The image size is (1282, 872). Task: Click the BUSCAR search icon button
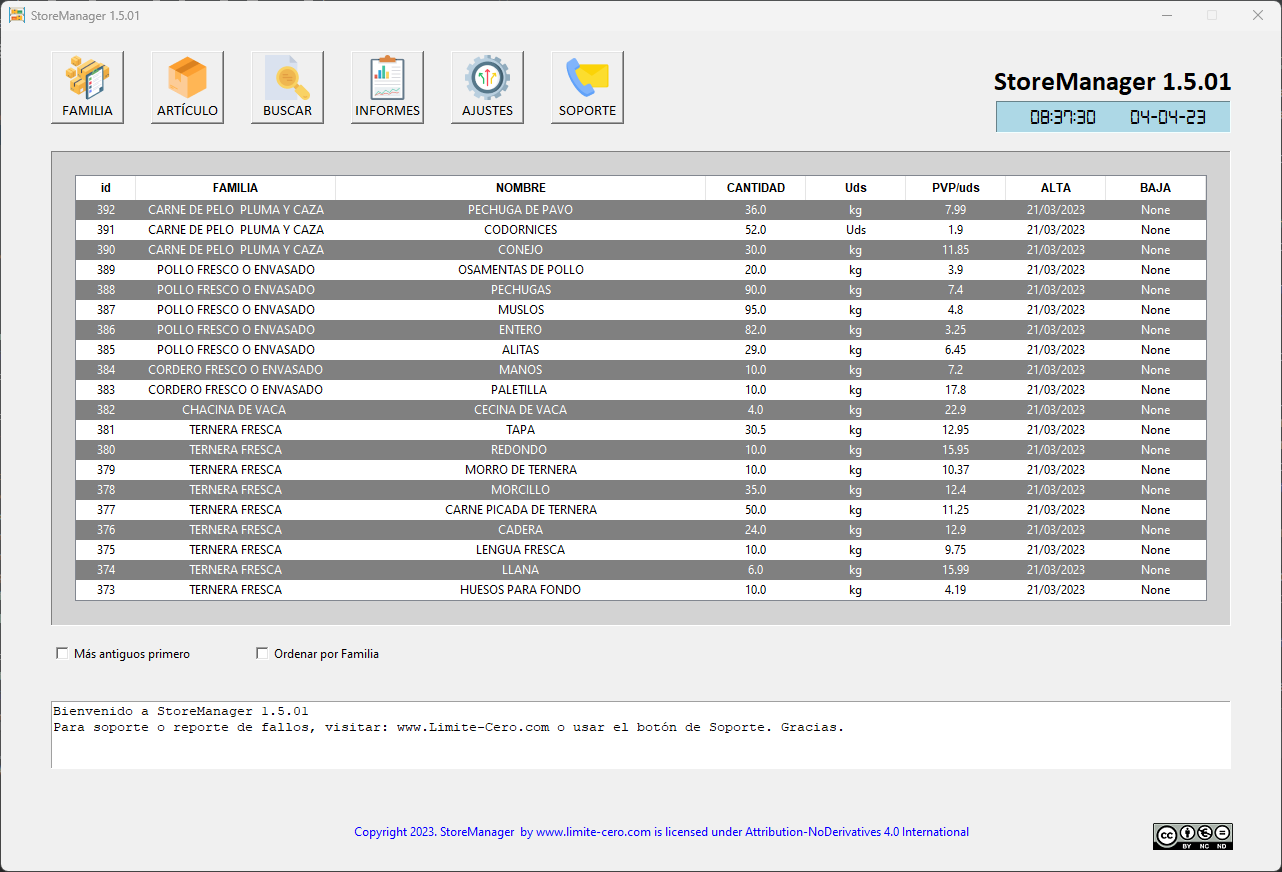[x=288, y=88]
